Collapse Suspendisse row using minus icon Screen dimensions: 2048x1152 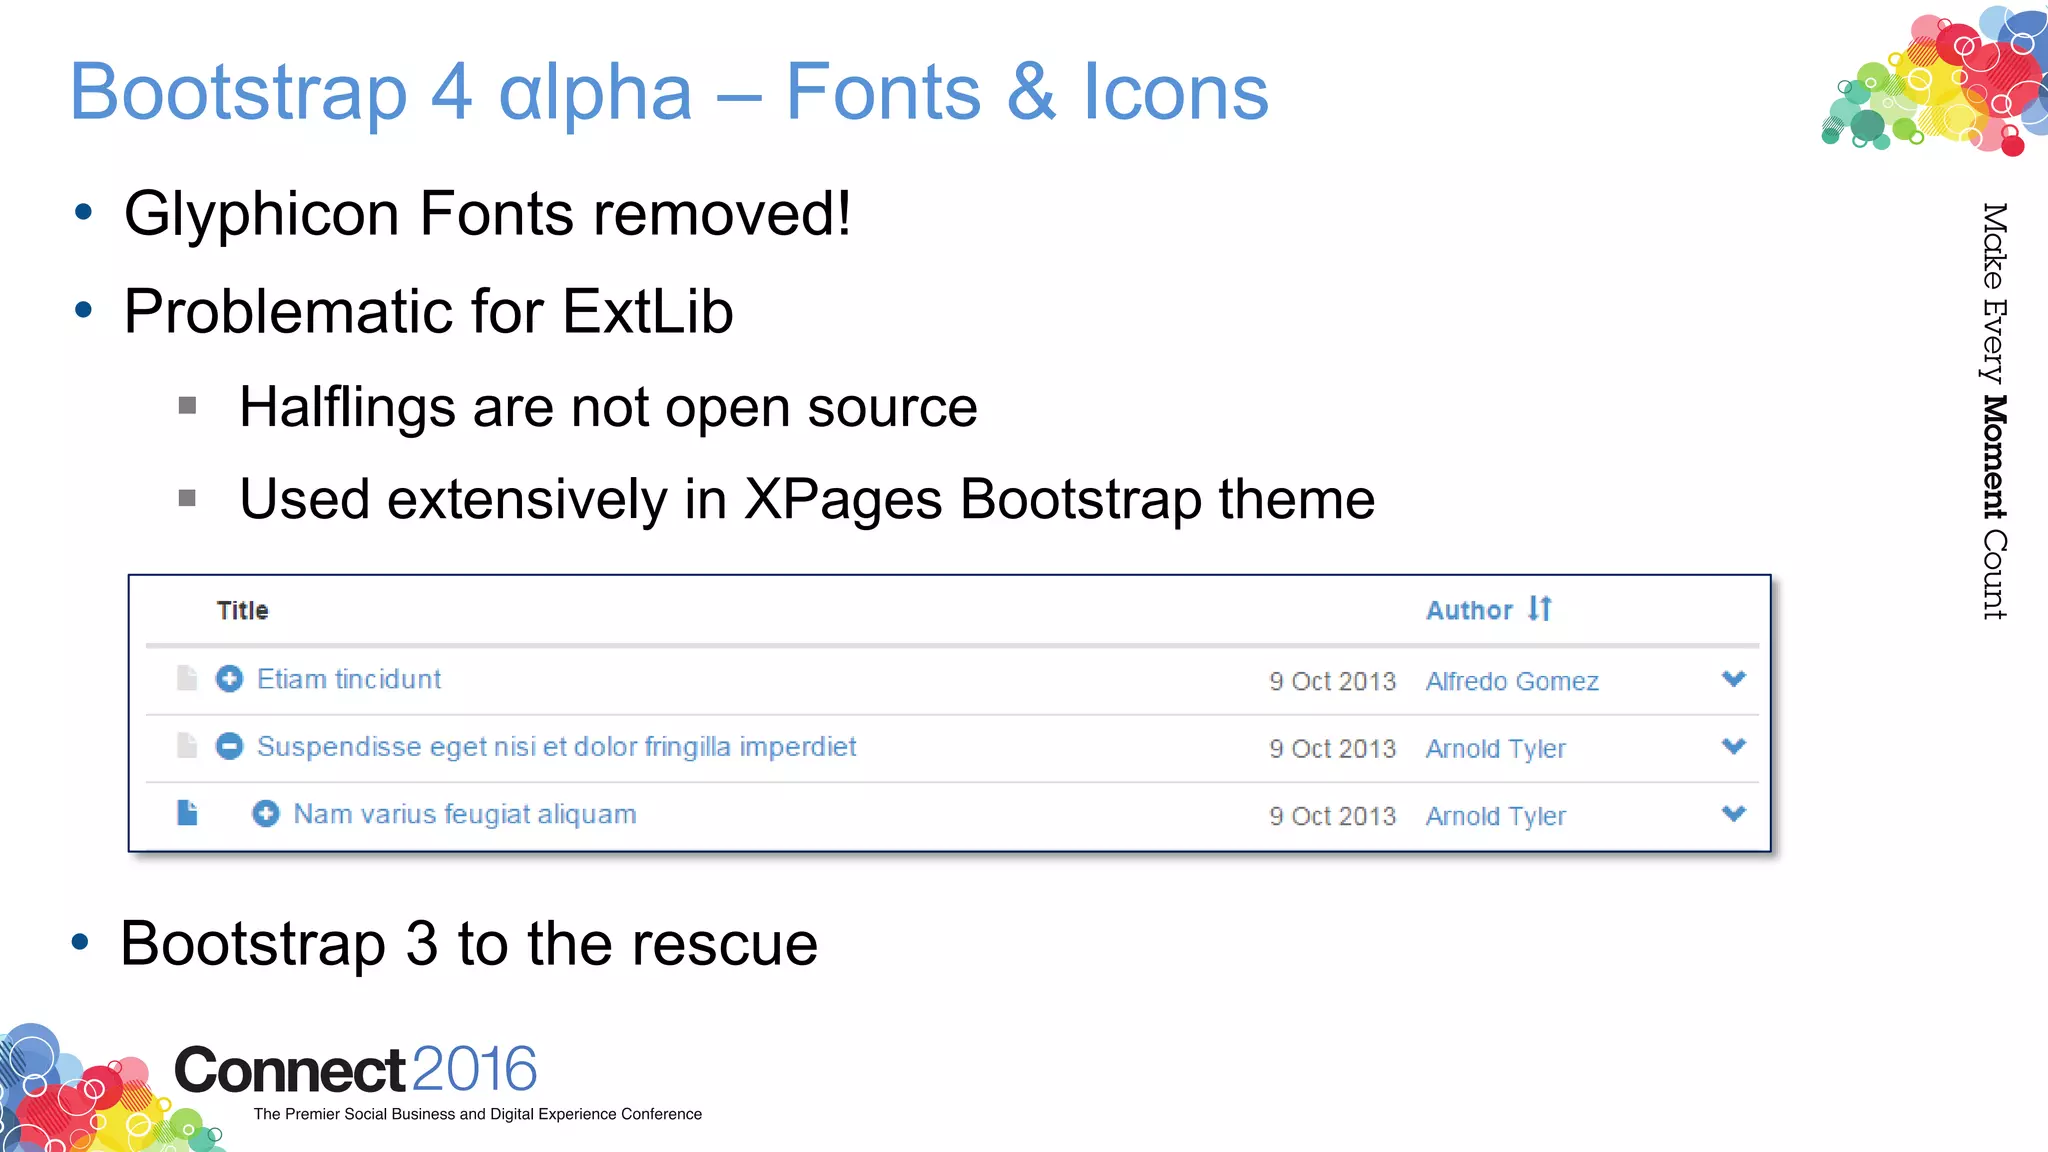click(x=229, y=746)
